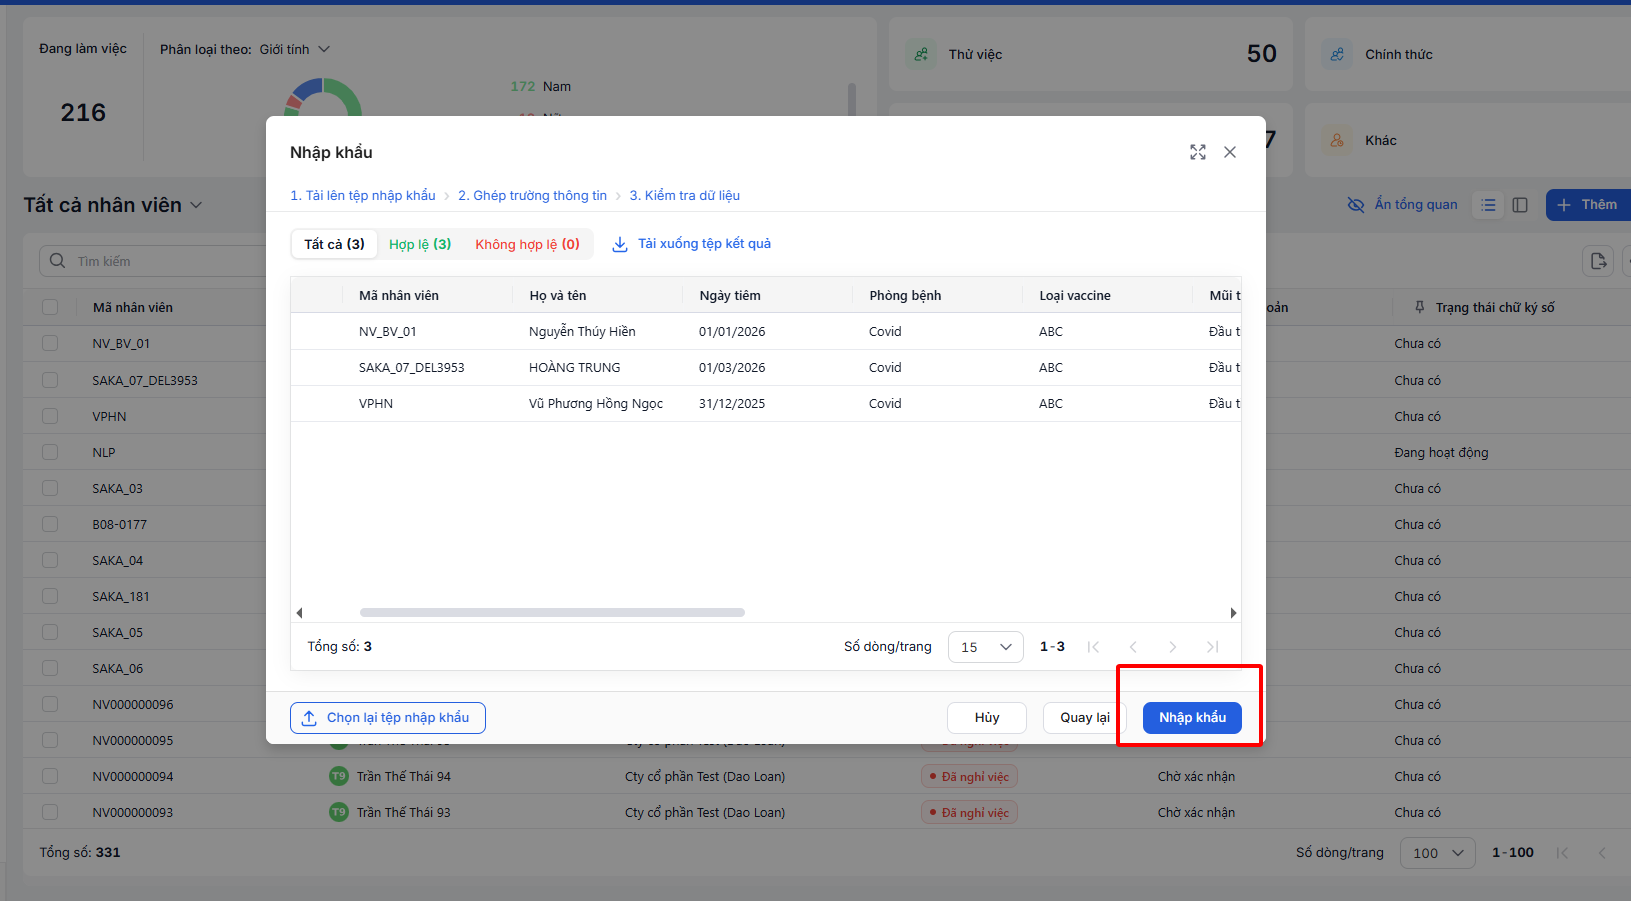This screenshot has width=1631, height=901.
Task: Click the Khác category icon
Action: pyautogui.click(x=1337, y=140)
